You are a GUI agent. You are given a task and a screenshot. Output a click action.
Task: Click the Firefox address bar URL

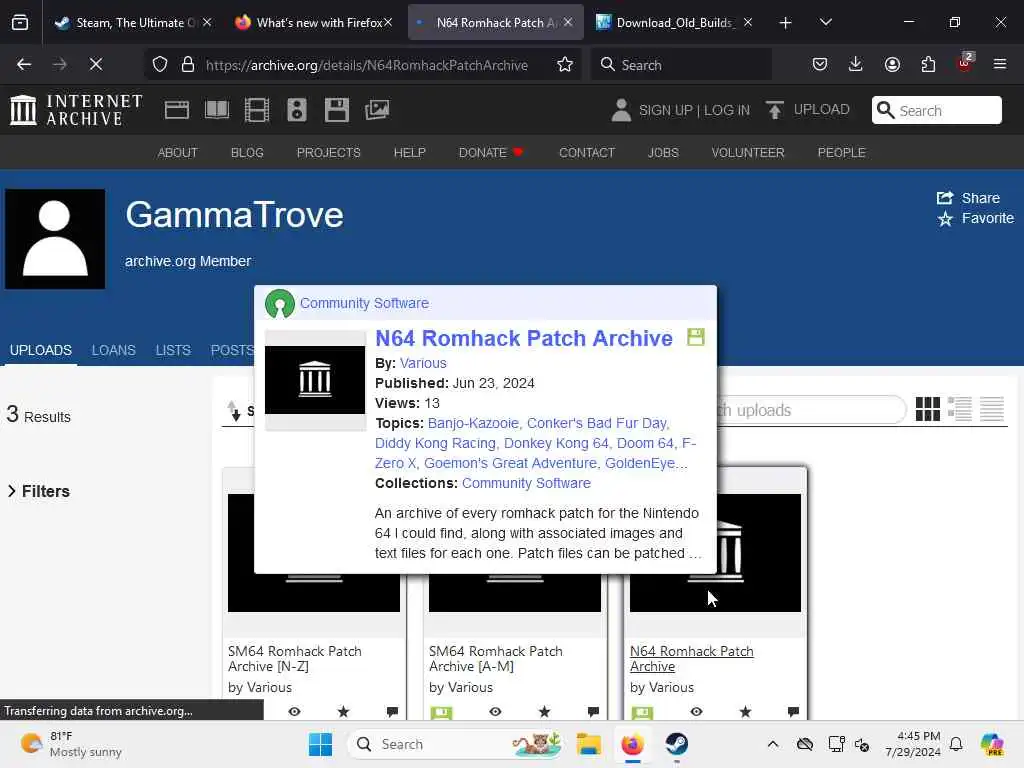coord(366,65)
